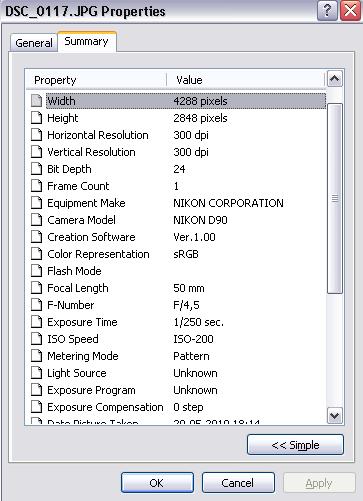Click the page icon beside Width
The height and width of the screenshot is (501, 363).
coord(37,101)
